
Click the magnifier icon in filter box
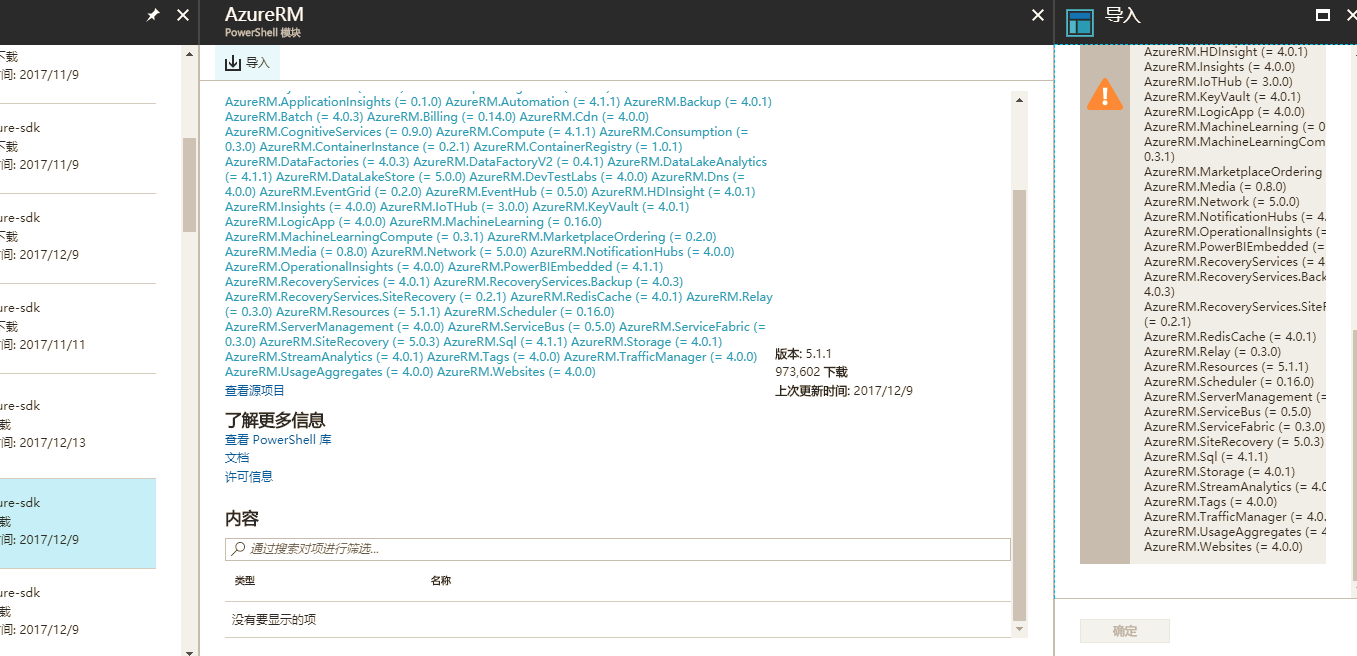(238, 549)
